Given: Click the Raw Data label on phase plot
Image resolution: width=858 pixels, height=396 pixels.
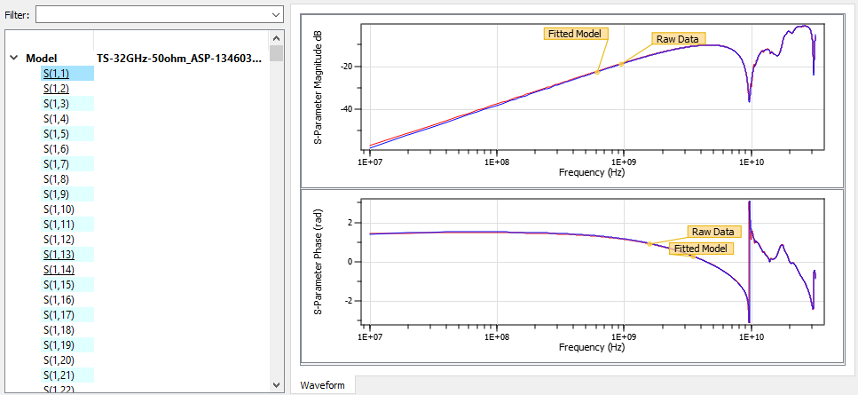Looking at the screenshot, I should [714, 231].
